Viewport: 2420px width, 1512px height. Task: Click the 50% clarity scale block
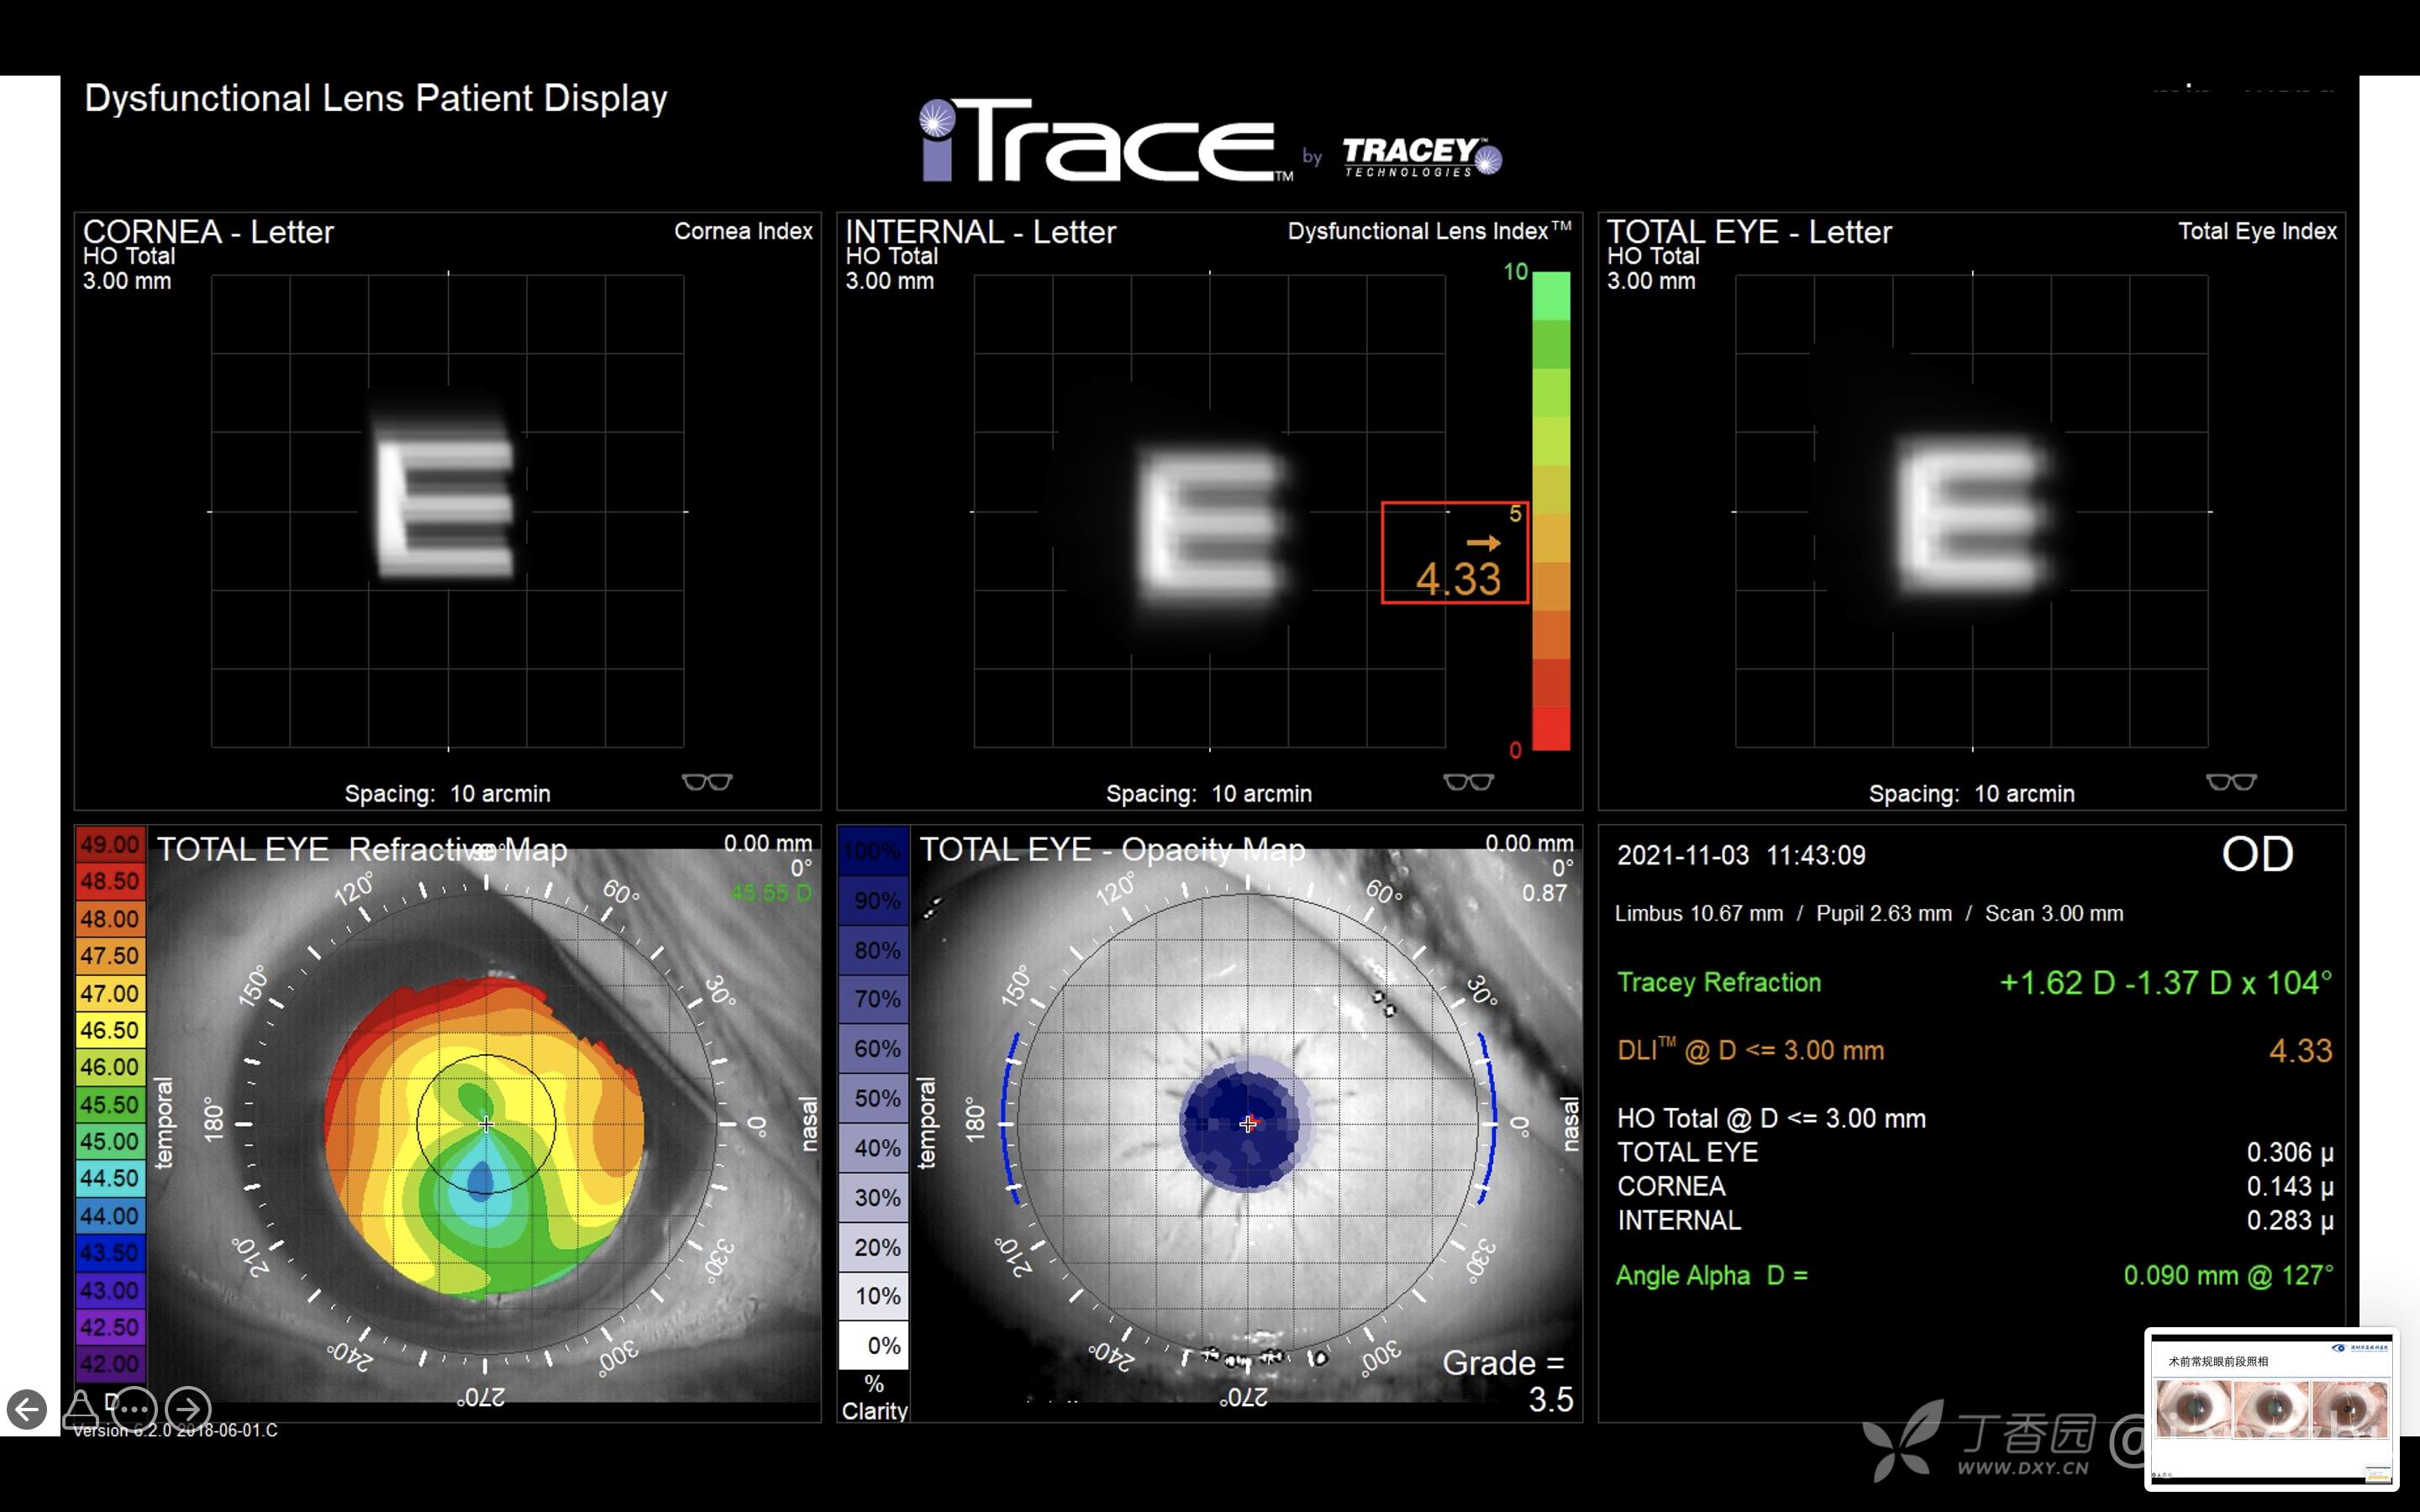875,1098
